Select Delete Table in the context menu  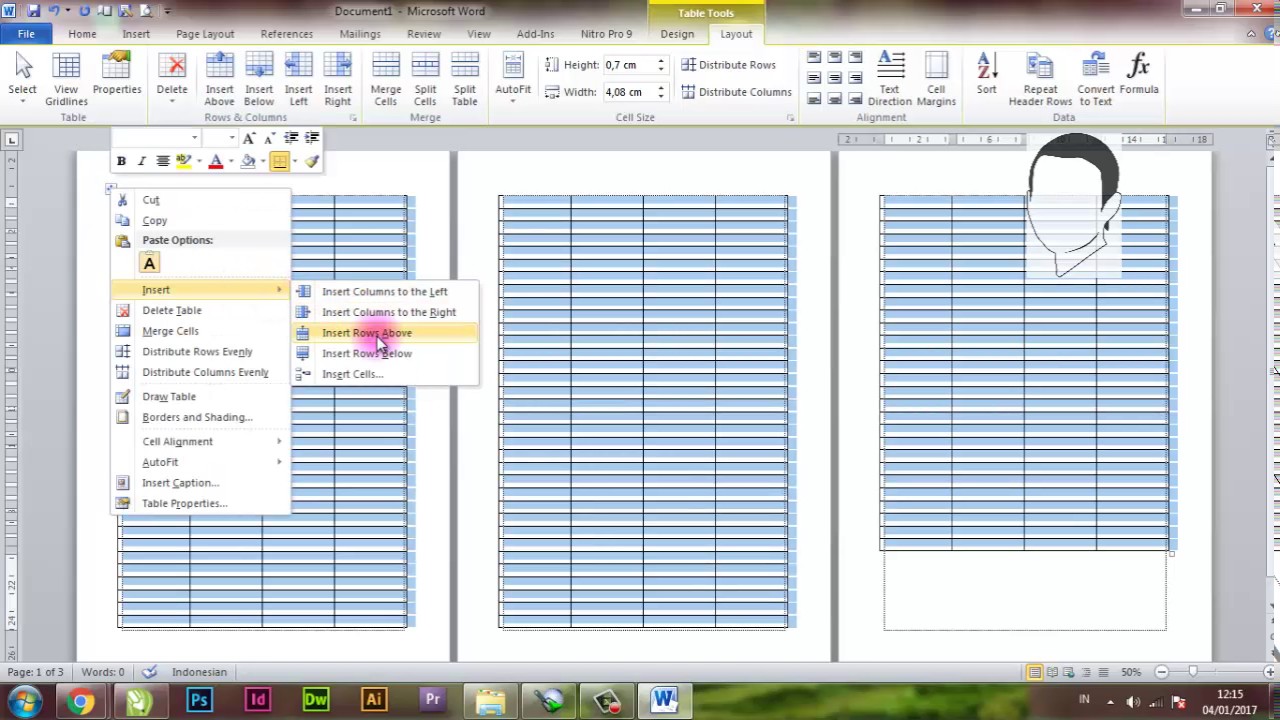200,310
